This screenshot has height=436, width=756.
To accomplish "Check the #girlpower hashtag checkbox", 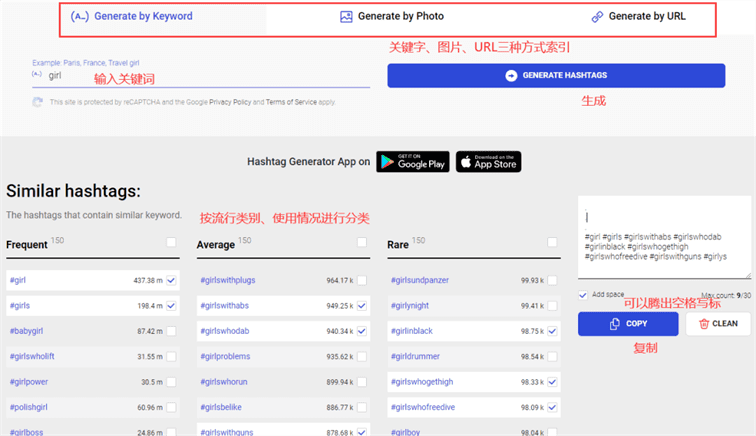I will point(171,382).
